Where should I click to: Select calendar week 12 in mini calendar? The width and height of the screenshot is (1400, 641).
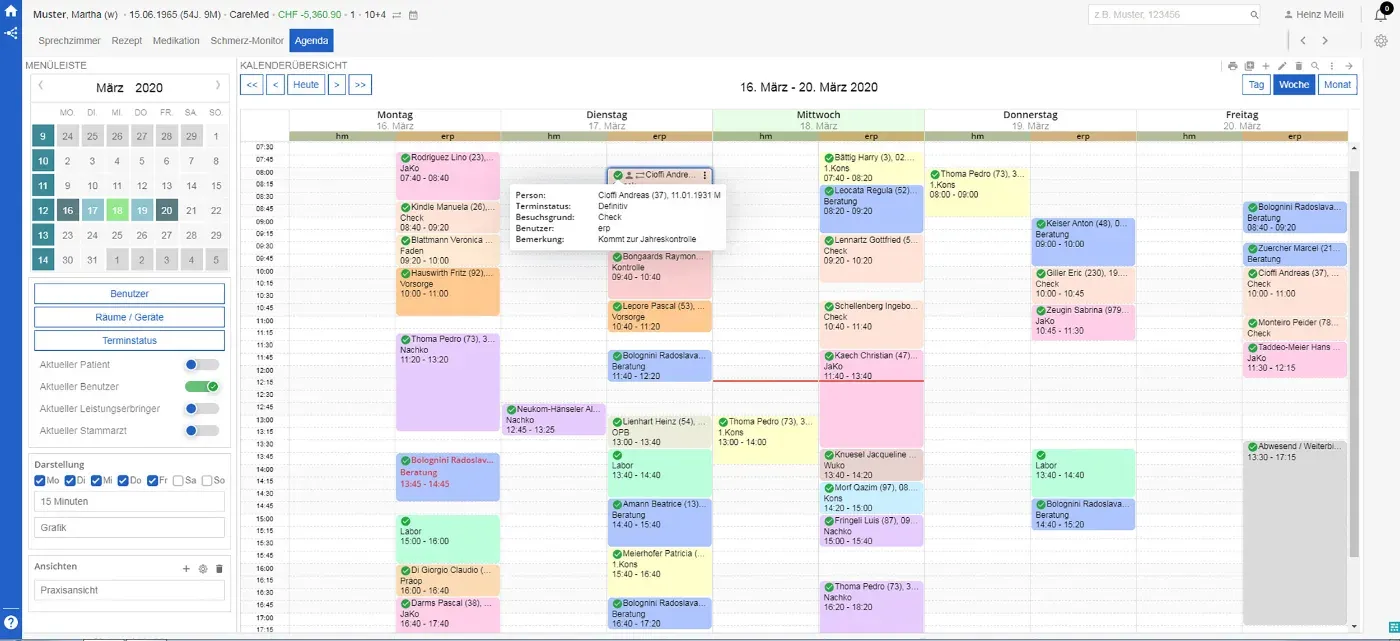[43, 210]
